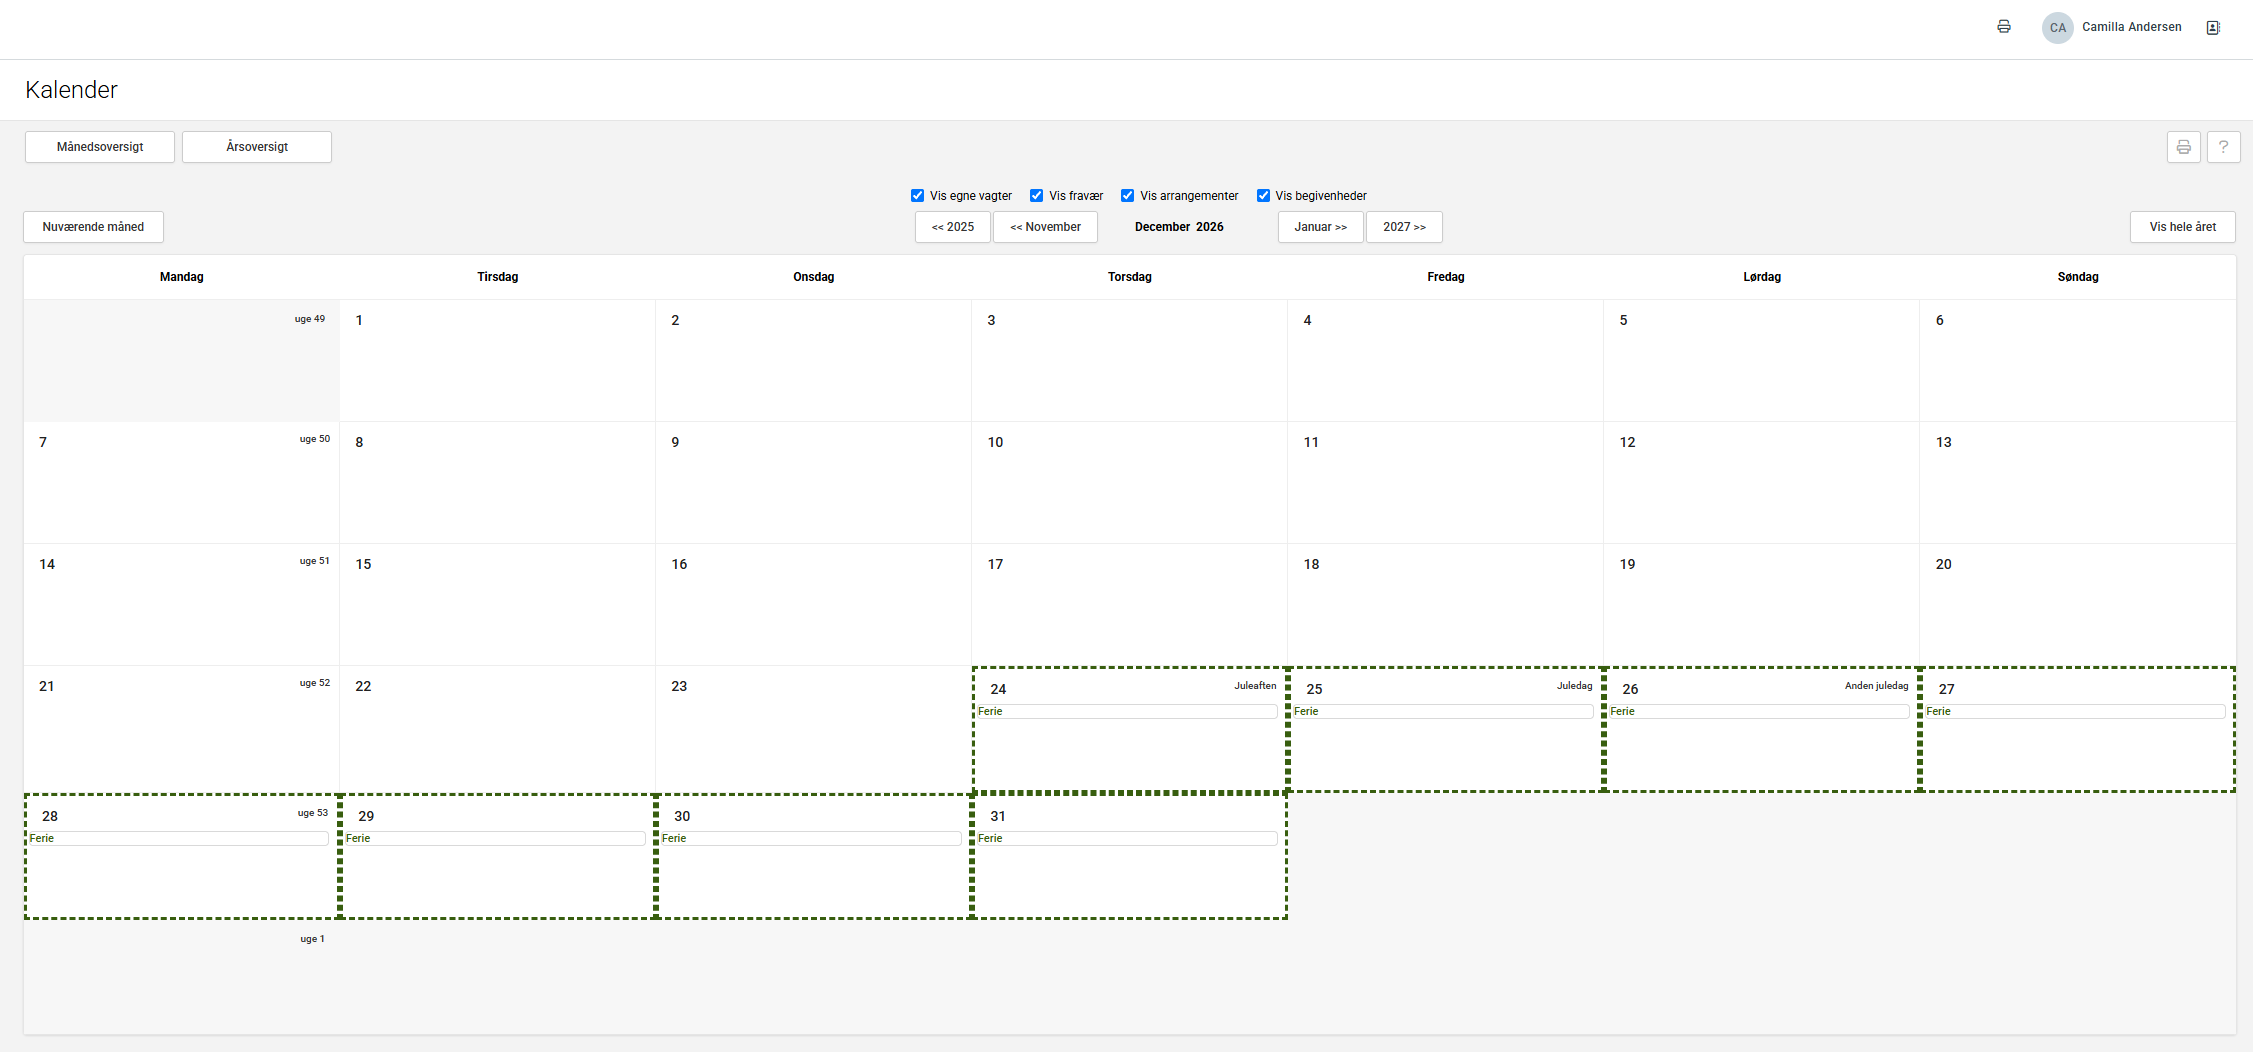The width and height of the screenshot is (2253, 1052).
Task: Click the uge 50 week label
Action: [315, 439]
